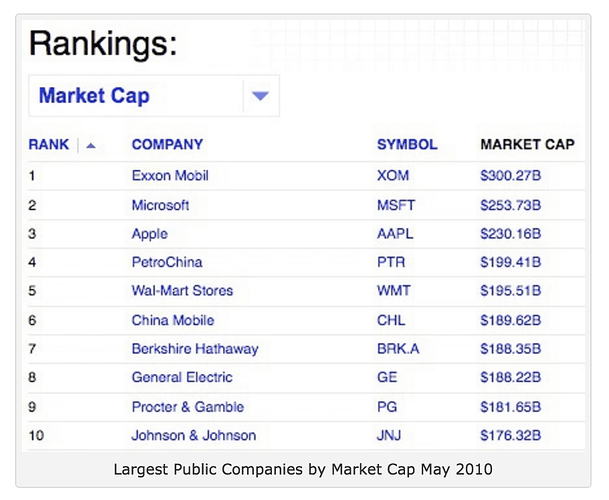This screenshot has width=609, height=500.
Task: Click the BRK.A ticker symbol
Action: 398,349
